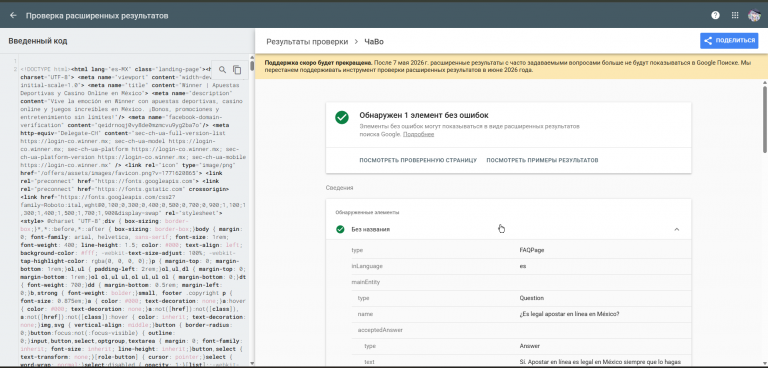Click the green check next to Без названия

(340, 229)
